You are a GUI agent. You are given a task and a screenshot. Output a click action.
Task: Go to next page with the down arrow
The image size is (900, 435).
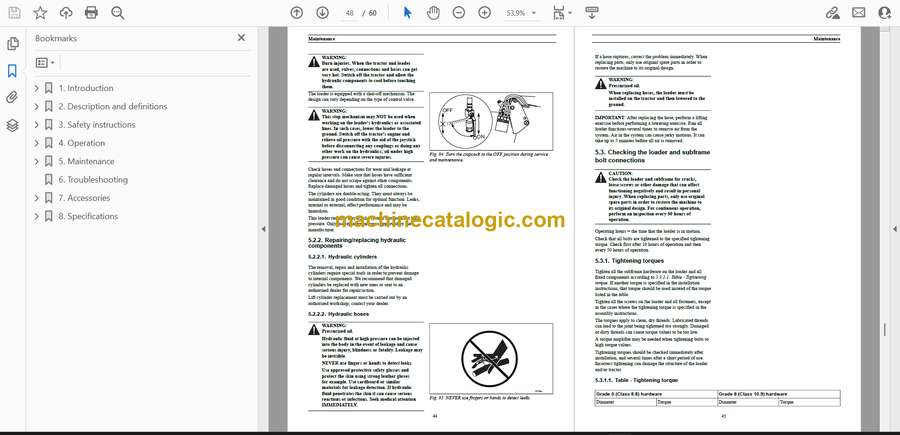(322, 13)
